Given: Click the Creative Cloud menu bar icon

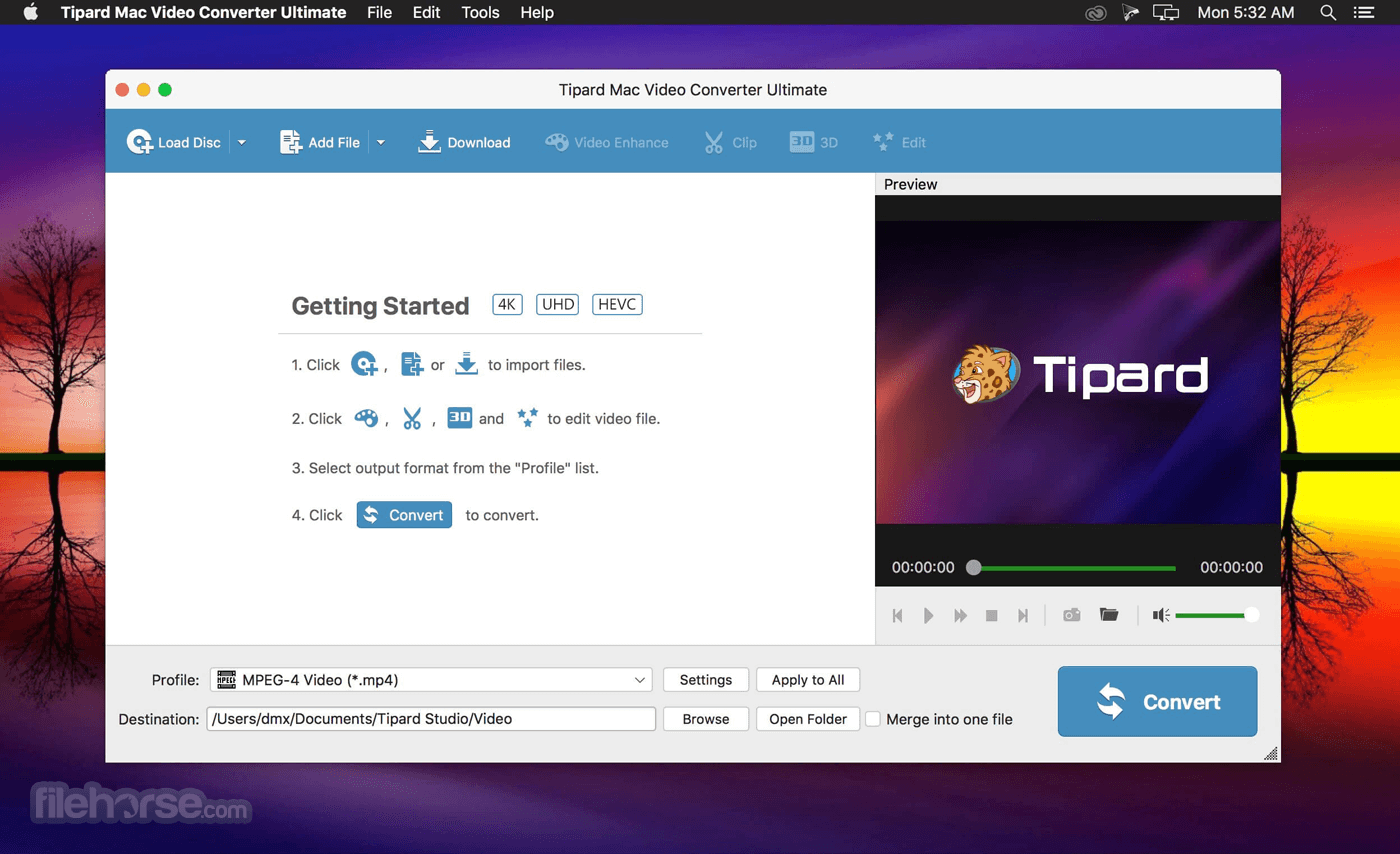Looking at the screenshot, I should (x=1096, y=13).
